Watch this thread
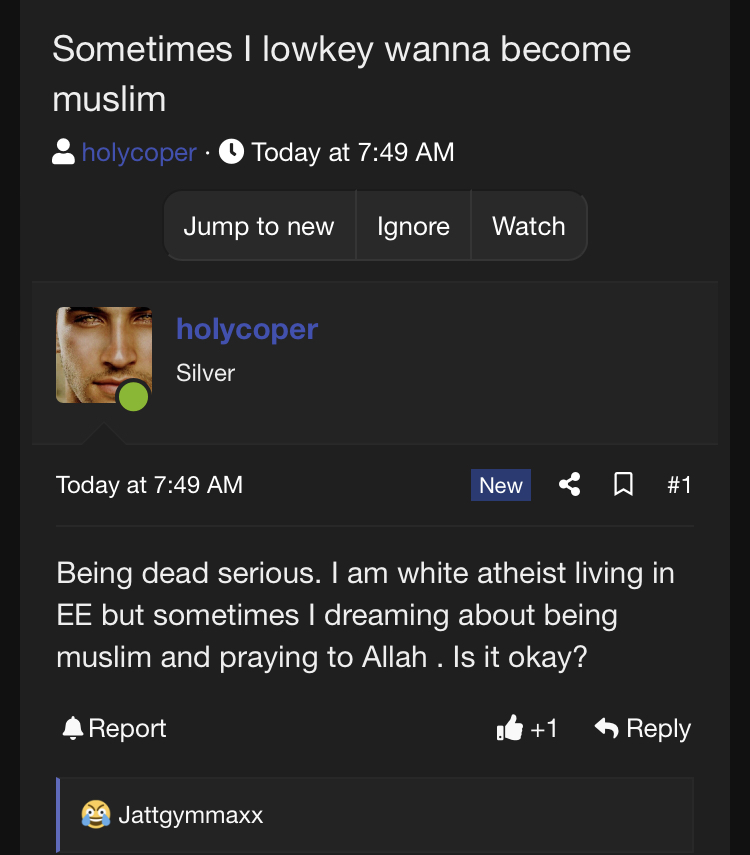This screenshot has width=750, height=855. coord(528,226)
